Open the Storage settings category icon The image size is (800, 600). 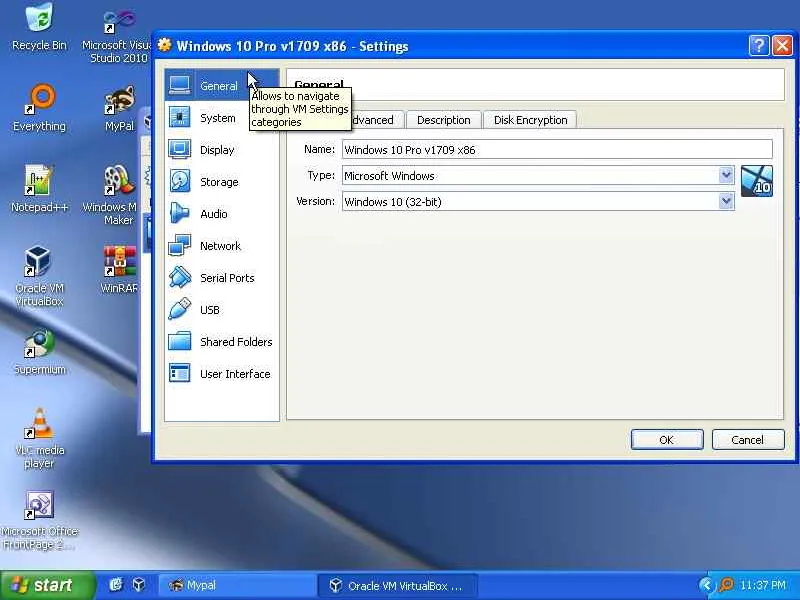180,182
